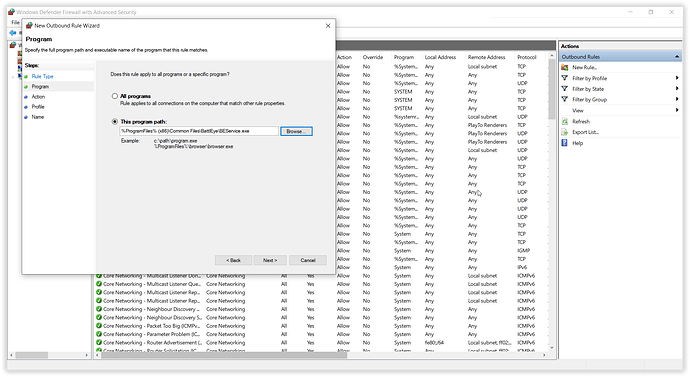Click the Refresh icon in Actions pane

click(565, 121)
